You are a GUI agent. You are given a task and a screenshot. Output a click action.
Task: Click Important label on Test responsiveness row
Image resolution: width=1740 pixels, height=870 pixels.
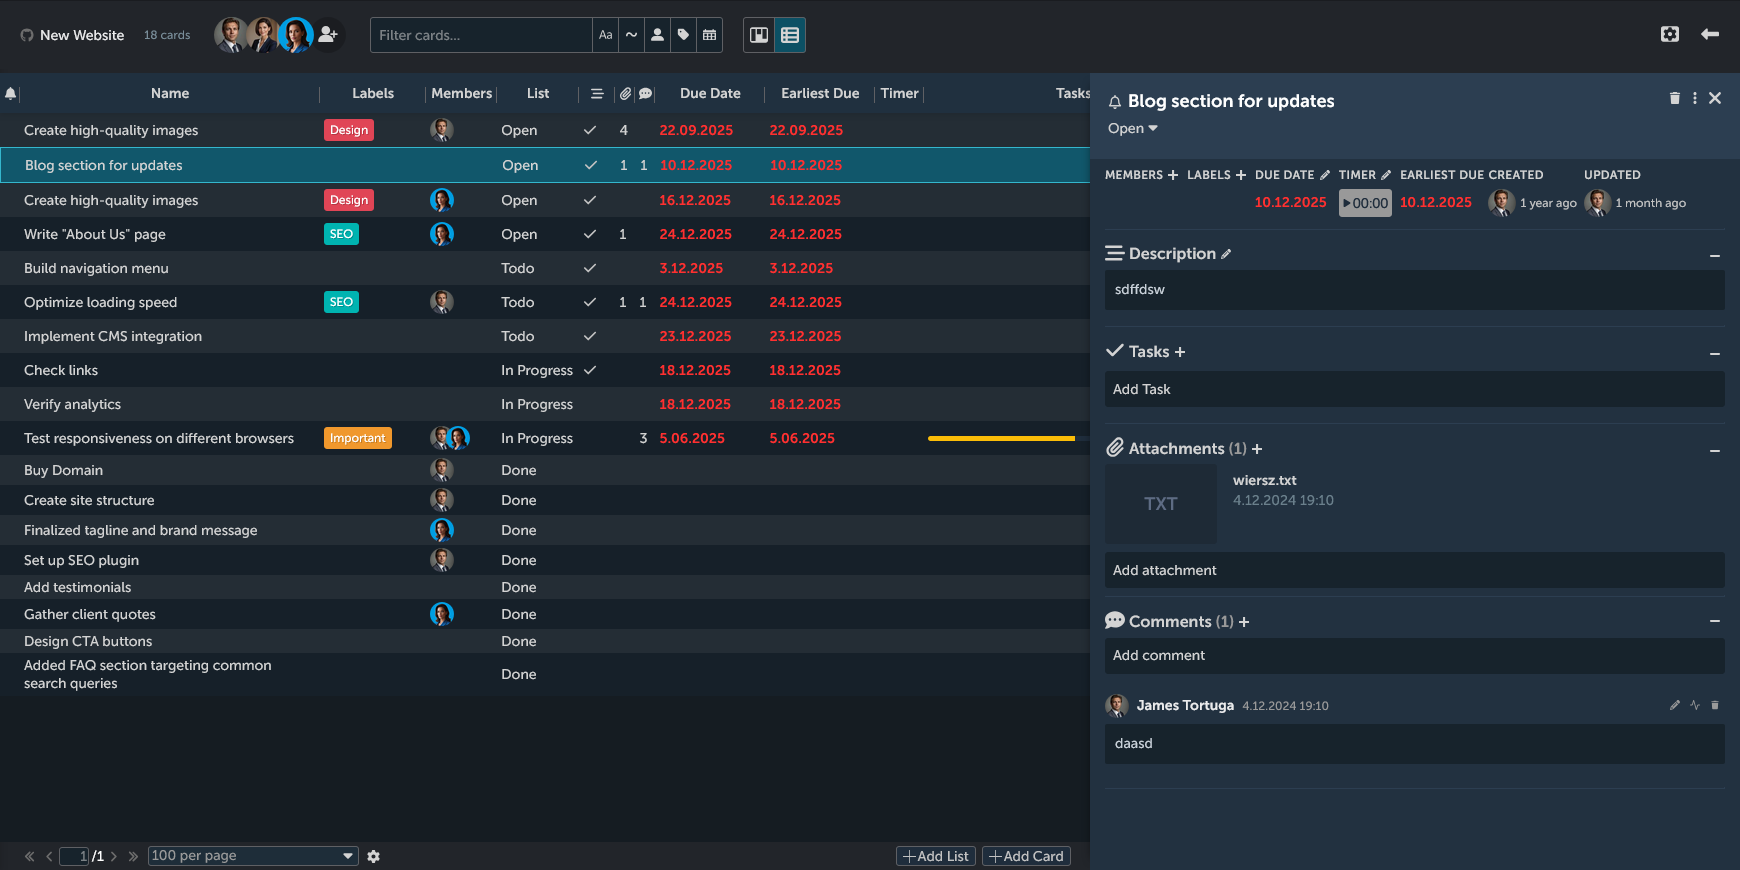358,438
